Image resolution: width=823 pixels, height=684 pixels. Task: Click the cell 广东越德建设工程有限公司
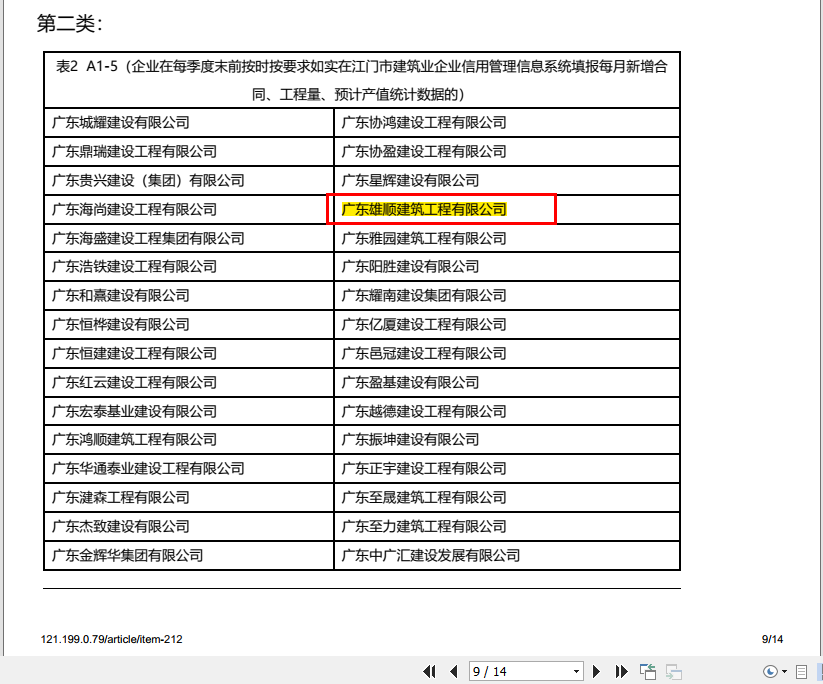click(x=507, y=411)
